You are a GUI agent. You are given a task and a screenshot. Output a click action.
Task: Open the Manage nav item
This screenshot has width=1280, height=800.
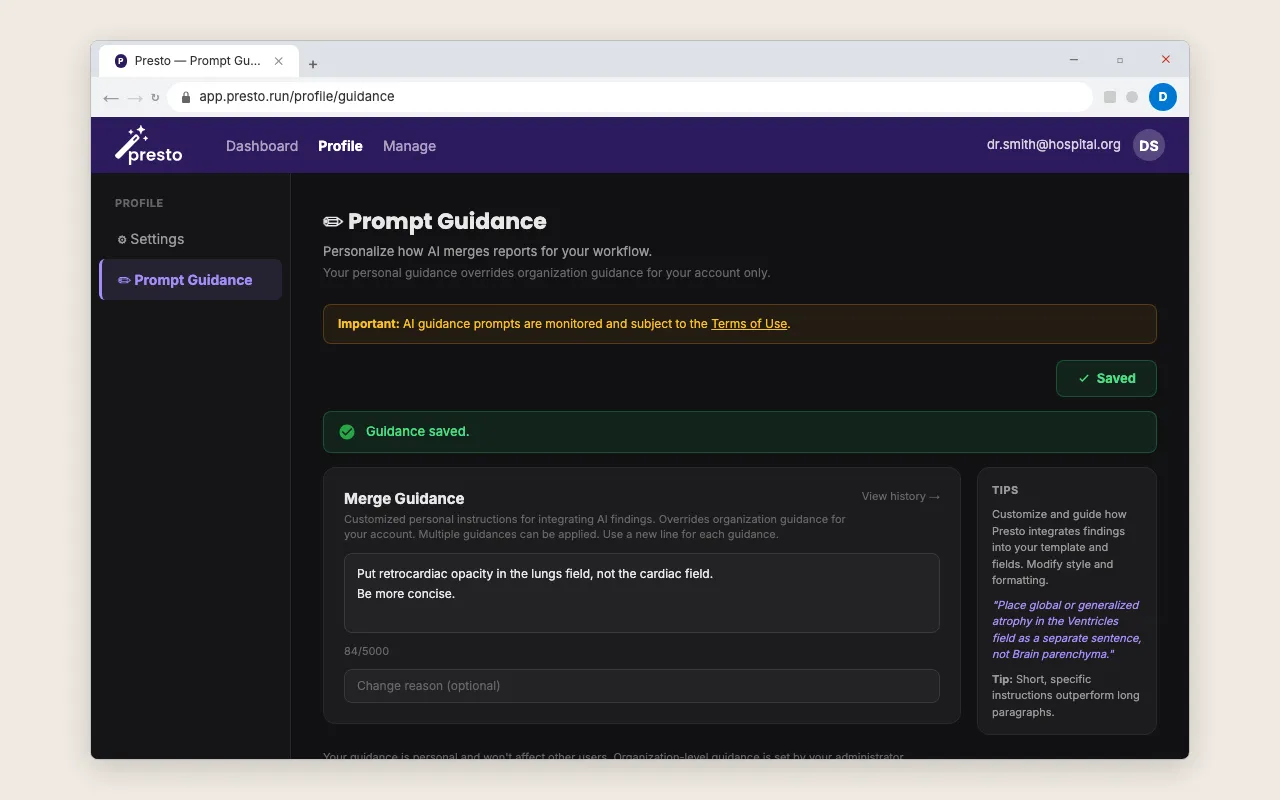[409, 146]
